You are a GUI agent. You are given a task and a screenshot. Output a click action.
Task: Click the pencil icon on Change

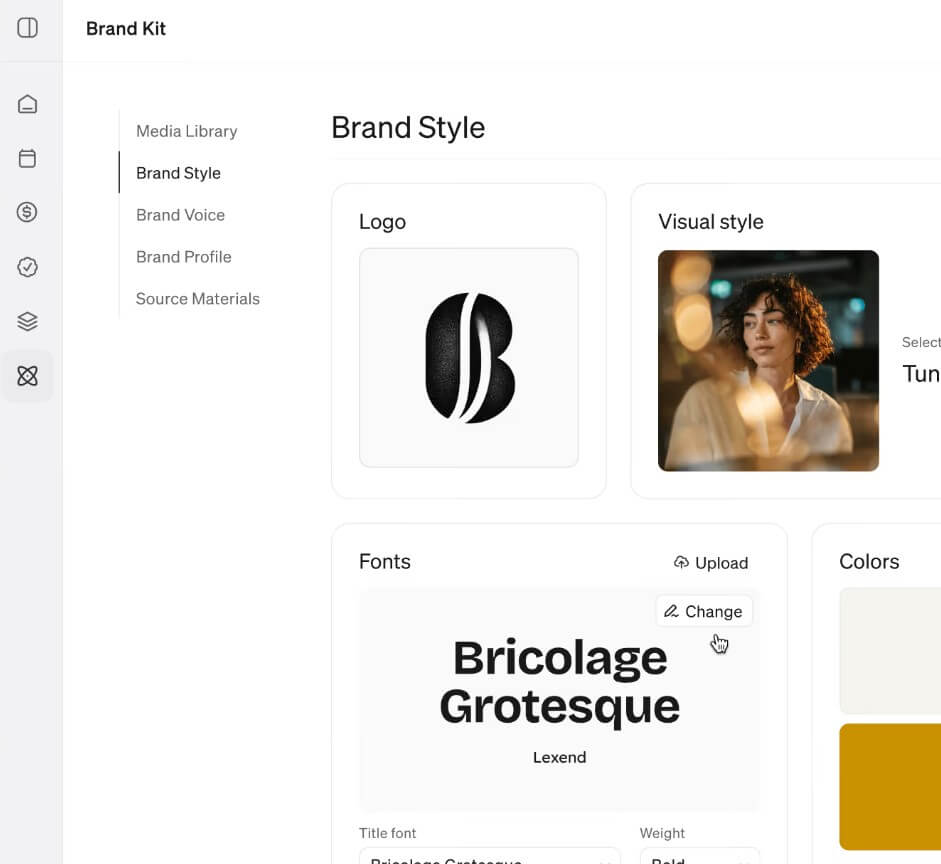[671, 611]
